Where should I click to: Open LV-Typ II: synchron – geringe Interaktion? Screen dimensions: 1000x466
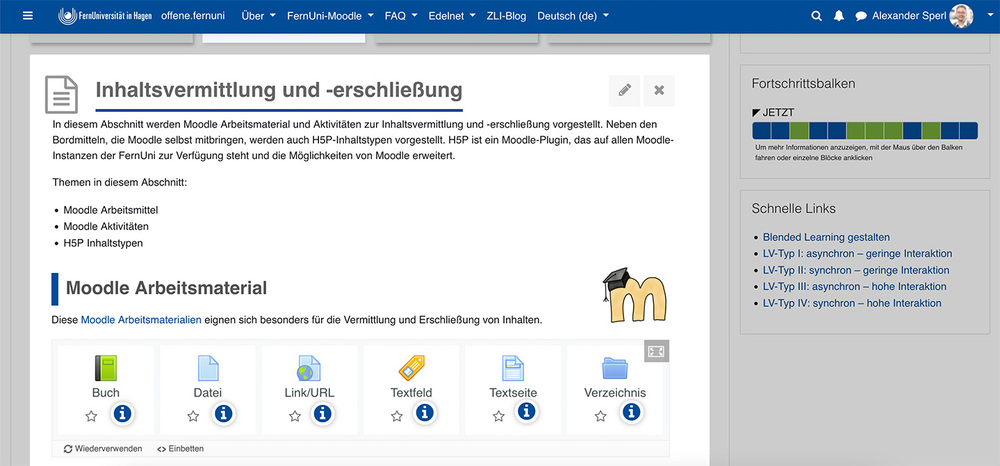pos(856,270)
